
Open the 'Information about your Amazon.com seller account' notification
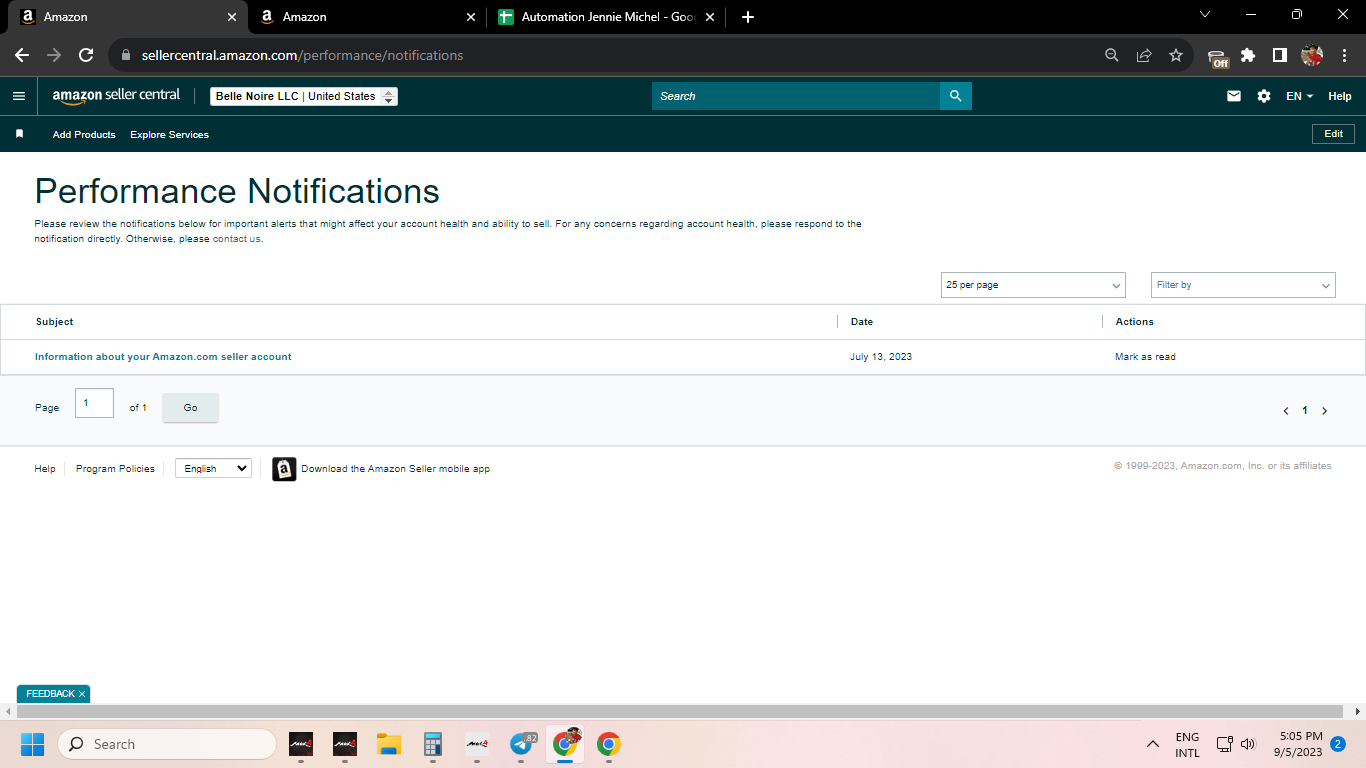(163, 357)
